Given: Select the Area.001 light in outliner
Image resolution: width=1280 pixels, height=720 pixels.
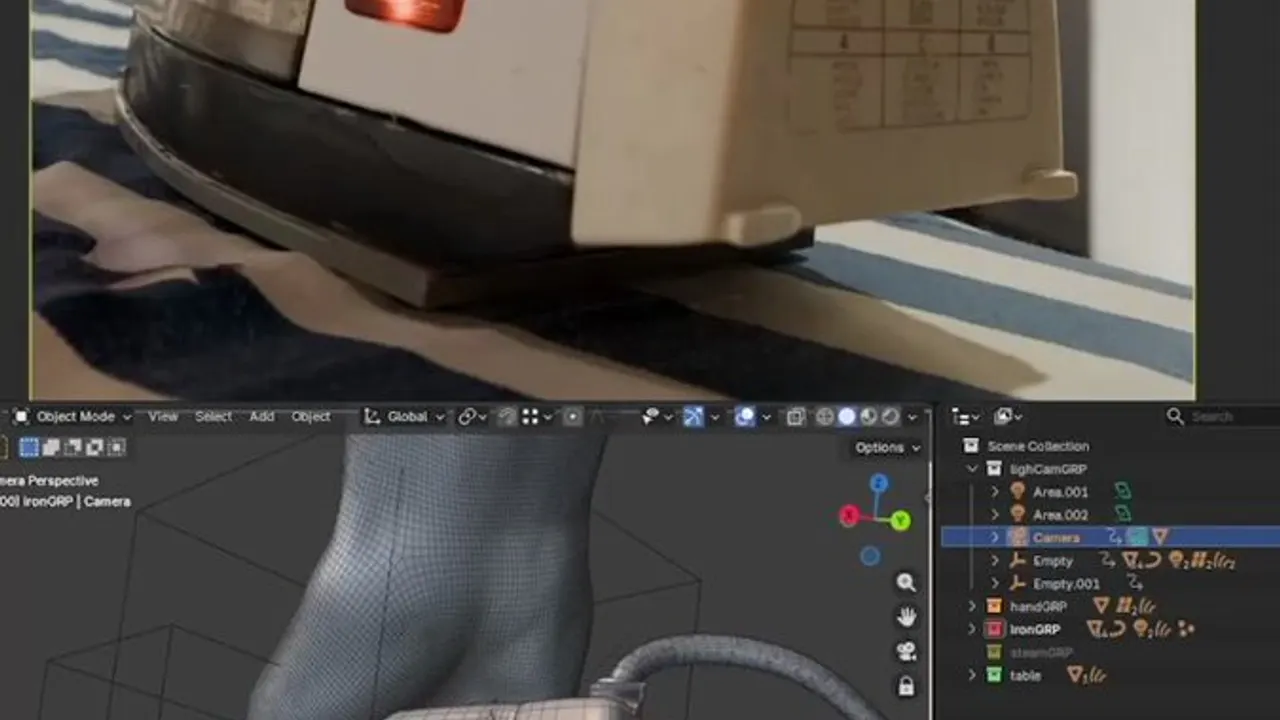Looking at the screenshot, I should [x=1060, y=492].
